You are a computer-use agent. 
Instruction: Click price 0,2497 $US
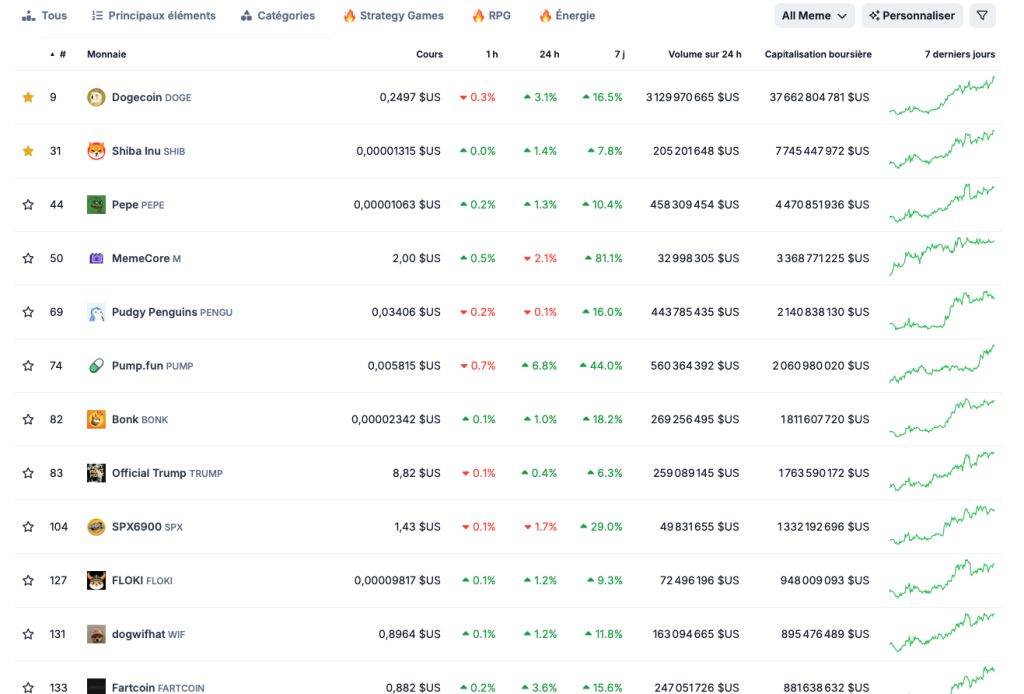(410, 97)
